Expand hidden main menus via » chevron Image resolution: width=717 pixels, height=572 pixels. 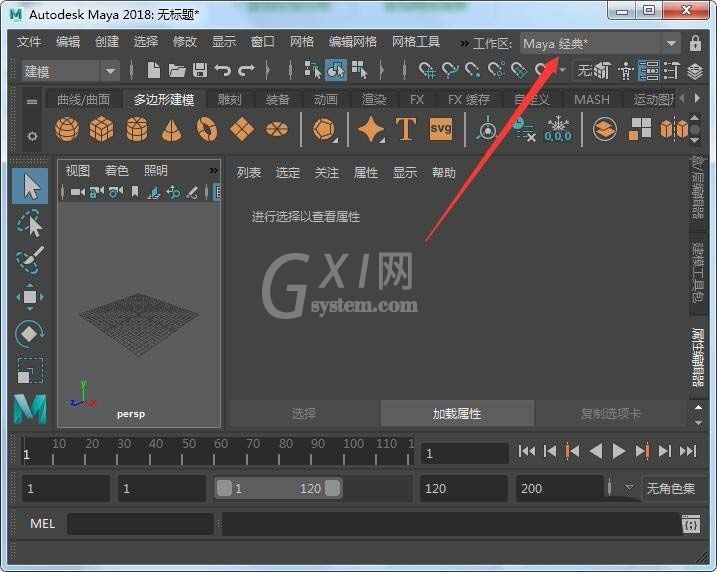tap(464, 43)
